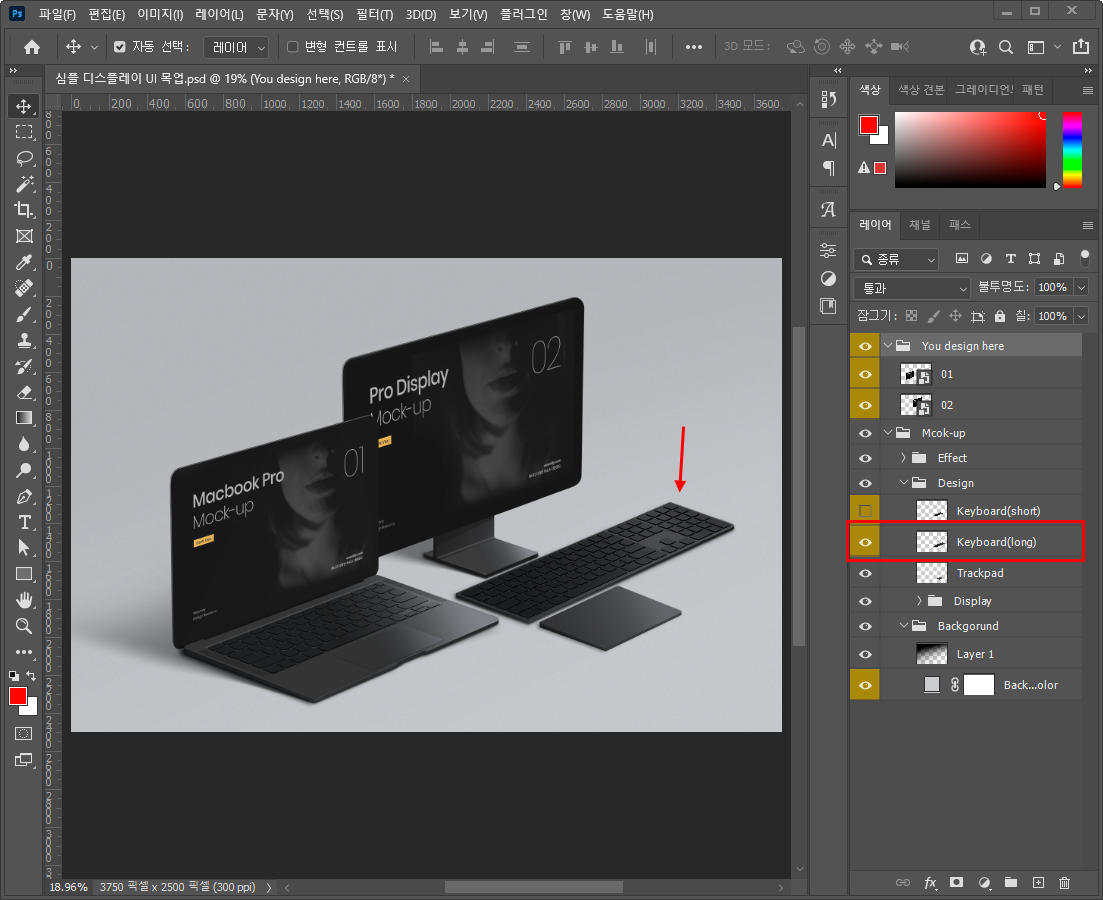Open the fill (칠) percentage dropdown arrow

click(x=1082, y=316)
